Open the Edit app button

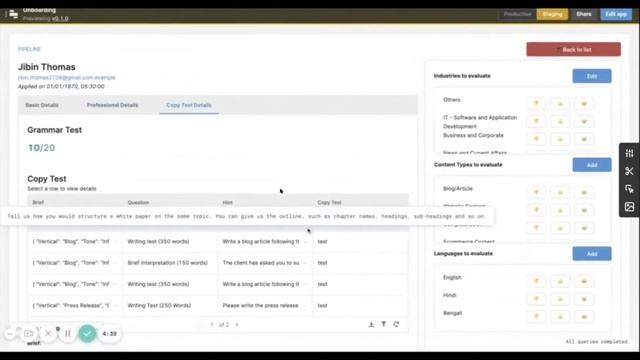pos(616,14)
